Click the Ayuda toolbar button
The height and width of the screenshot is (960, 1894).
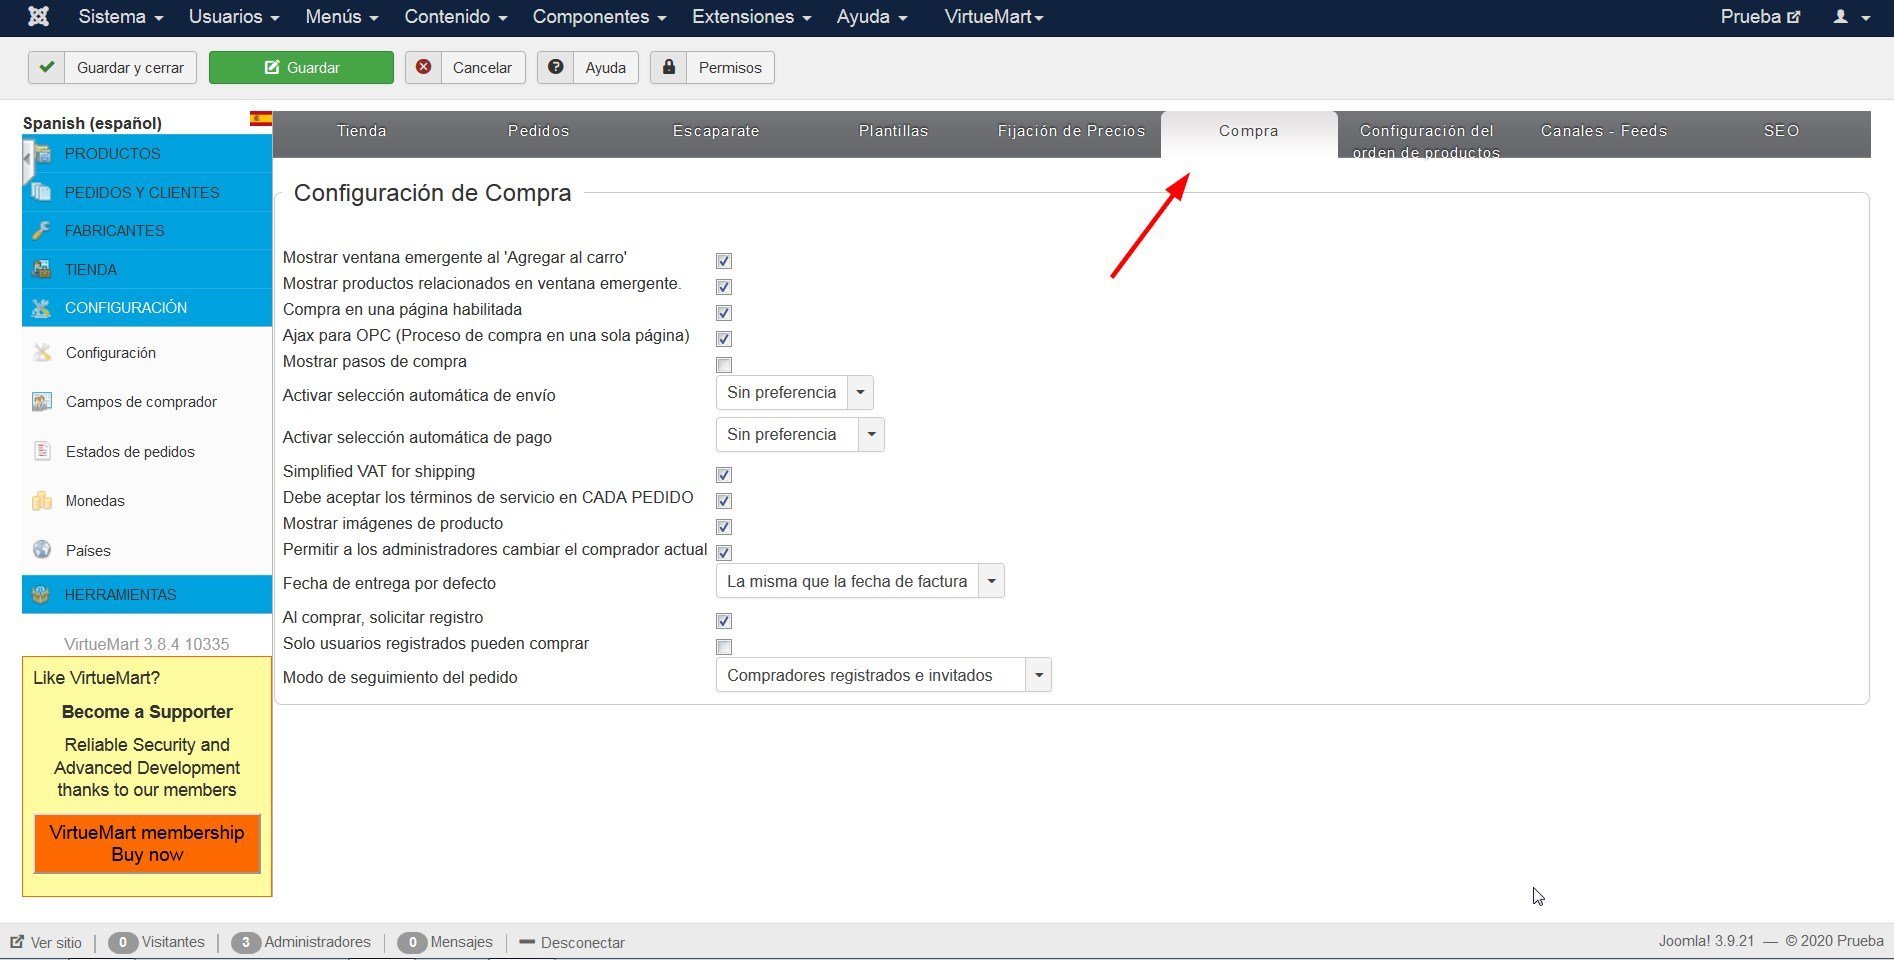[x=588, y=67]
